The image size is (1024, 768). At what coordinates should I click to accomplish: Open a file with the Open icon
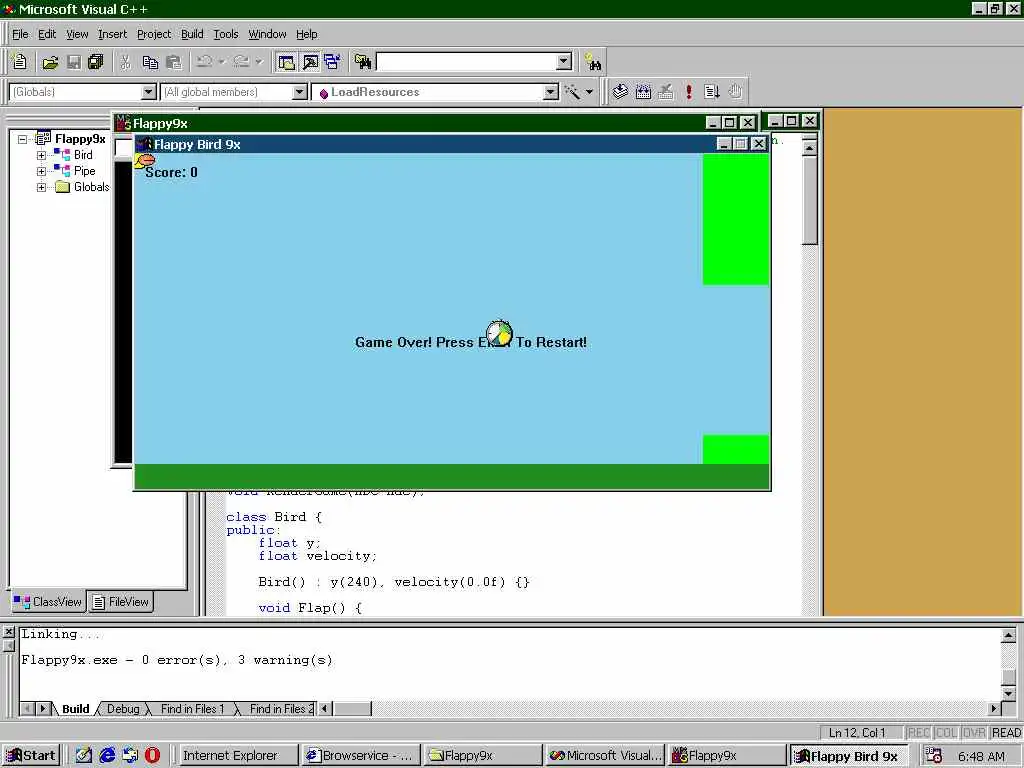(50, 62)
